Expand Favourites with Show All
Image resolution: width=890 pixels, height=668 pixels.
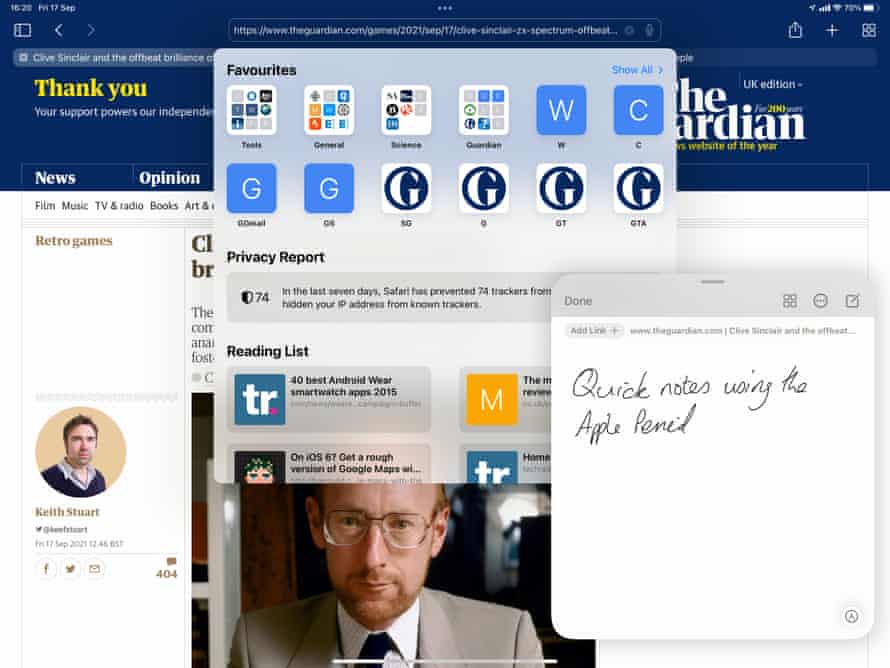click(x=637, y=70)
